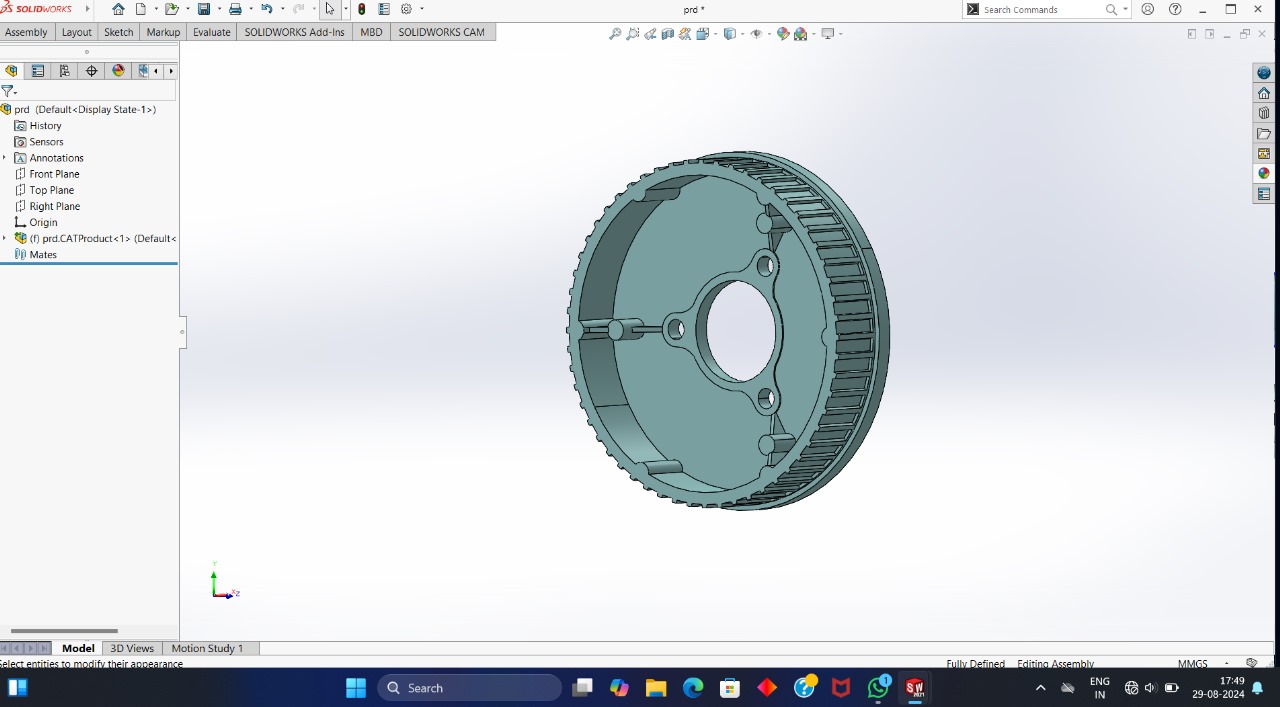Image resolution: width=1280 pixels, height=707 pixels.
Task: Print the document using the Print icon
Action: (x=235, y=9)
